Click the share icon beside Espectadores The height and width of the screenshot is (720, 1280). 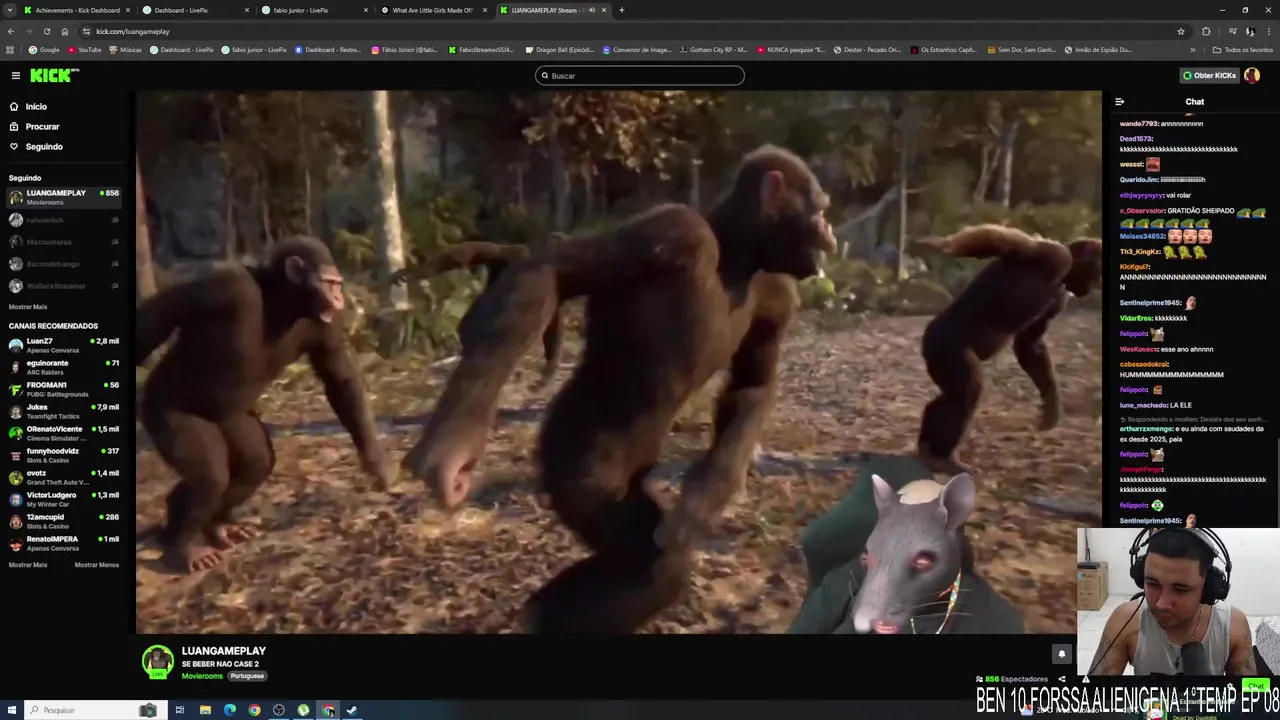coord(1062,679)
